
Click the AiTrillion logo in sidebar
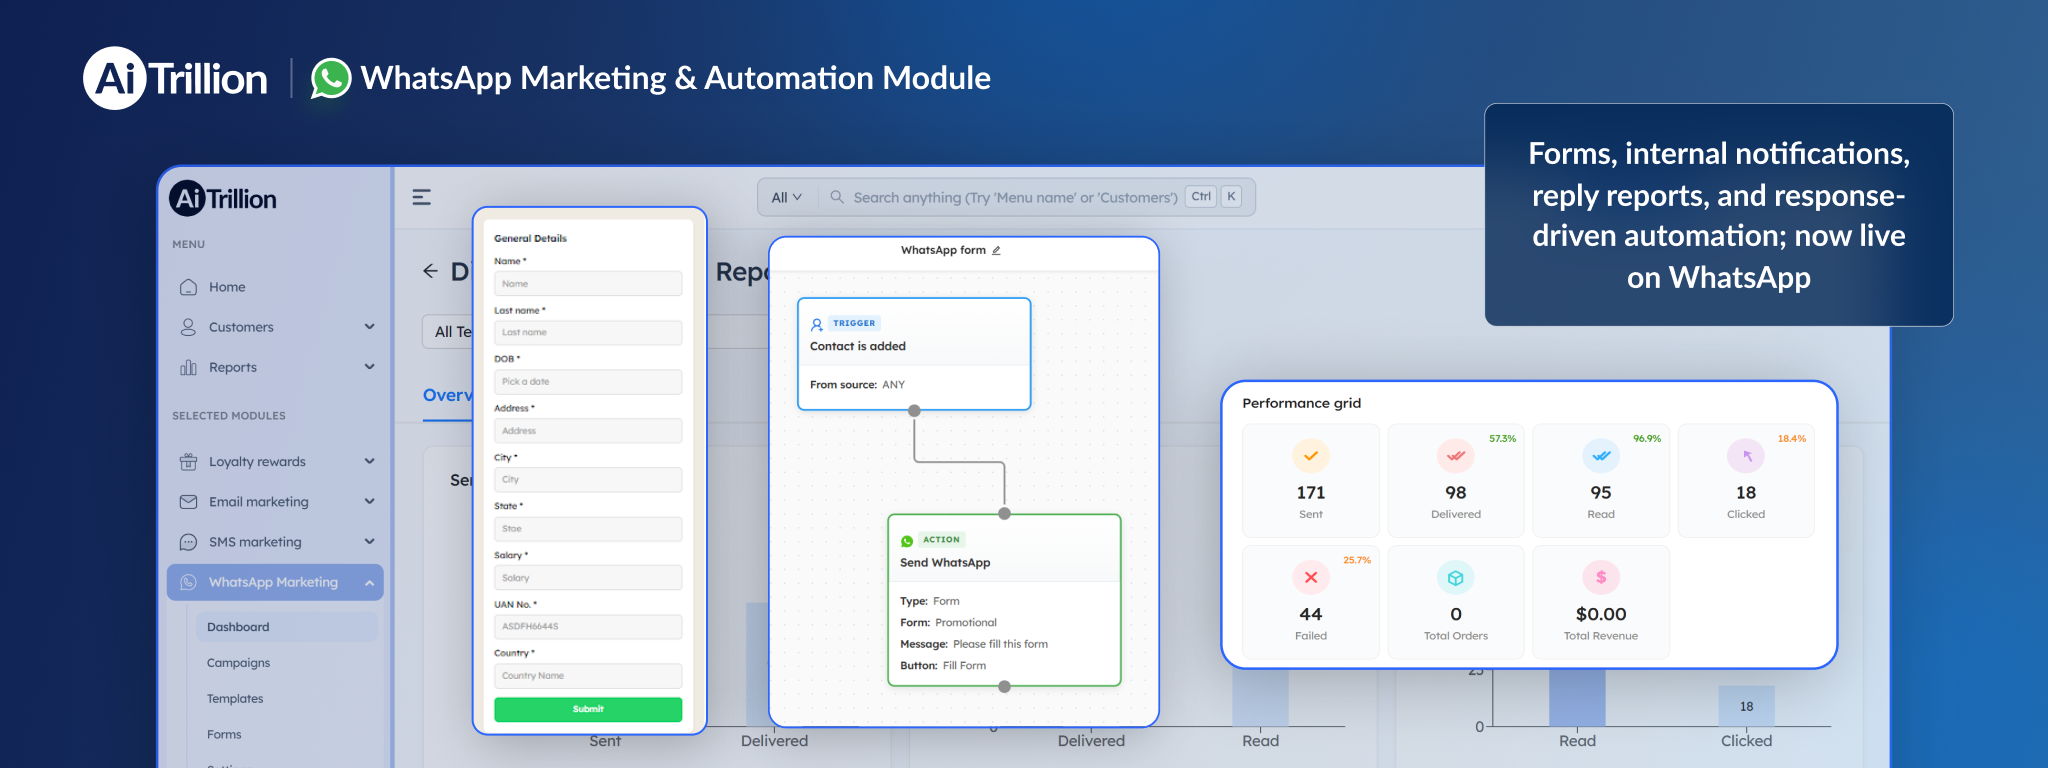pyautogui.click(x=223, y=199)
